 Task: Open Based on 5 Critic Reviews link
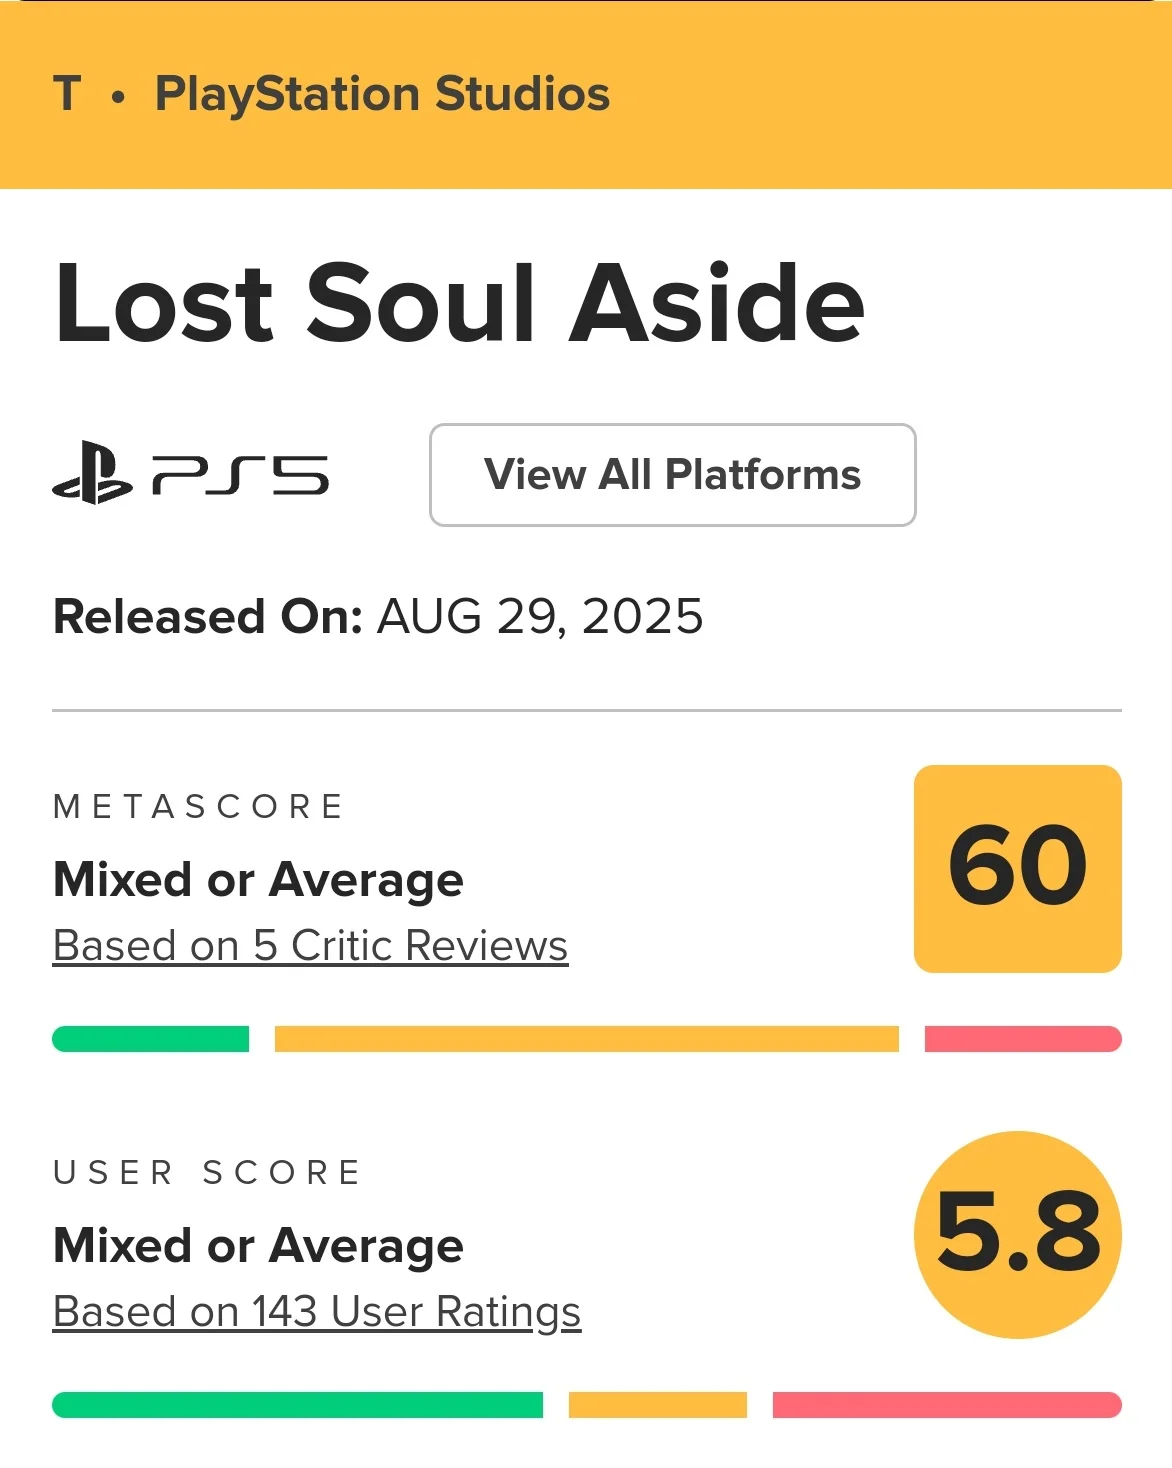(310, 946)
